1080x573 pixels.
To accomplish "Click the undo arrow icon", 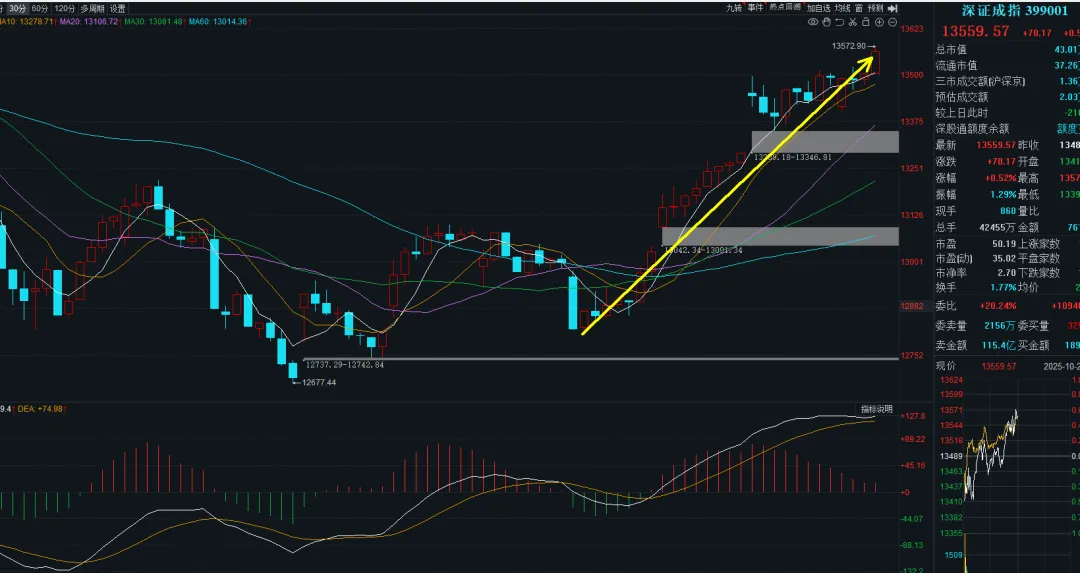I will pos(840,22).
